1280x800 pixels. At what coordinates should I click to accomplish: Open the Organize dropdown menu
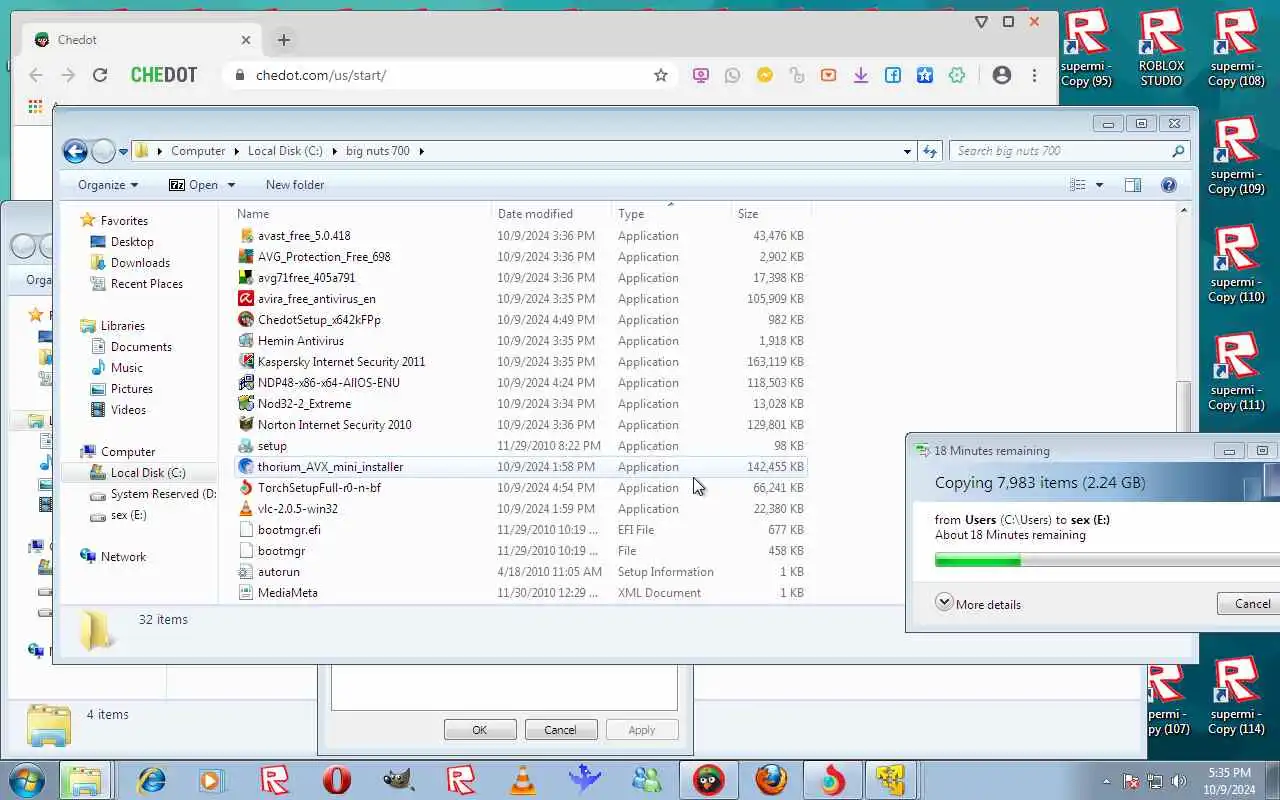click(x=108, y=185)
